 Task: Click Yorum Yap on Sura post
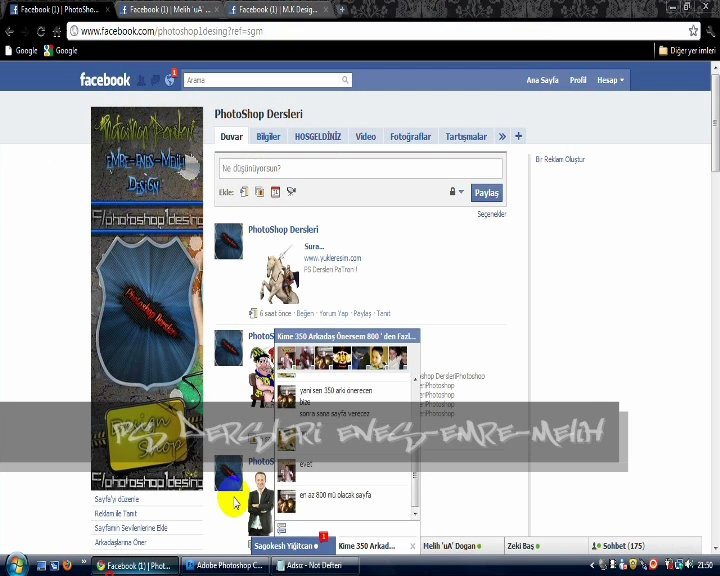click(x=334, y=313)
